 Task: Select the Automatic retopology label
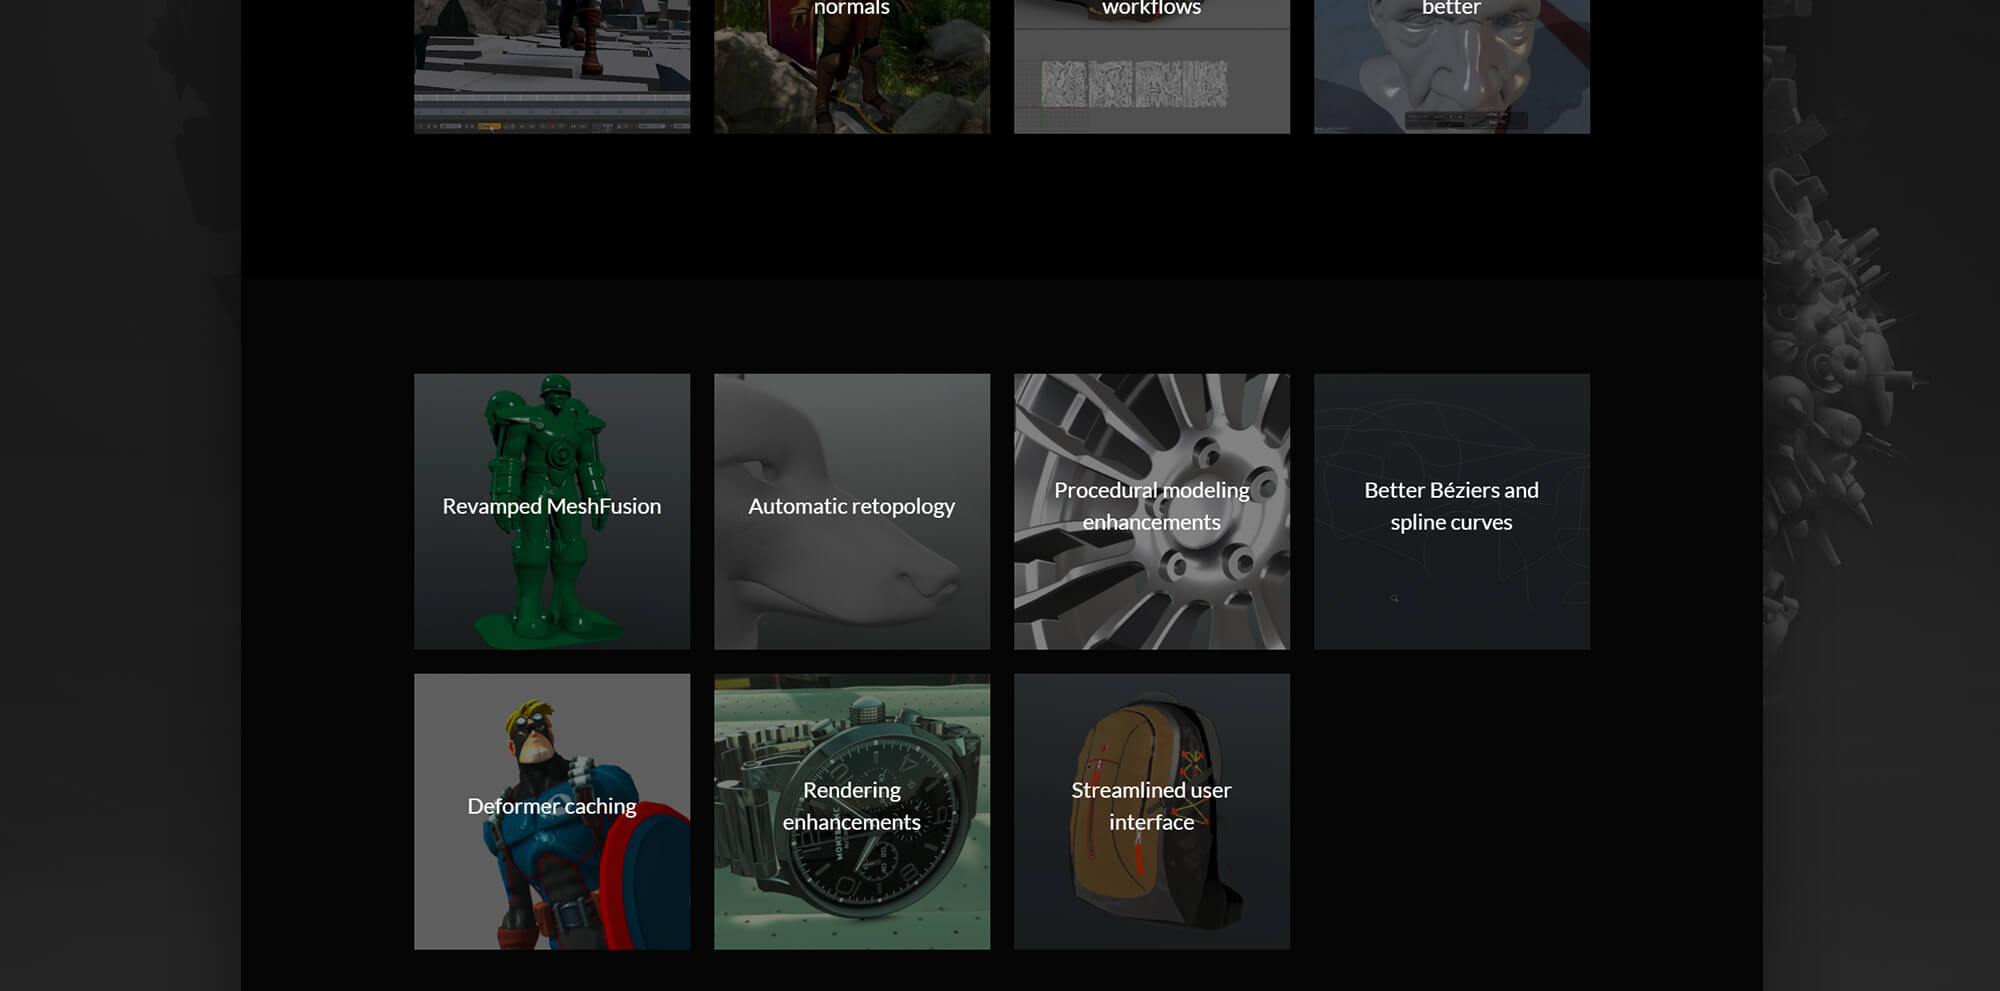coord(851,506)
